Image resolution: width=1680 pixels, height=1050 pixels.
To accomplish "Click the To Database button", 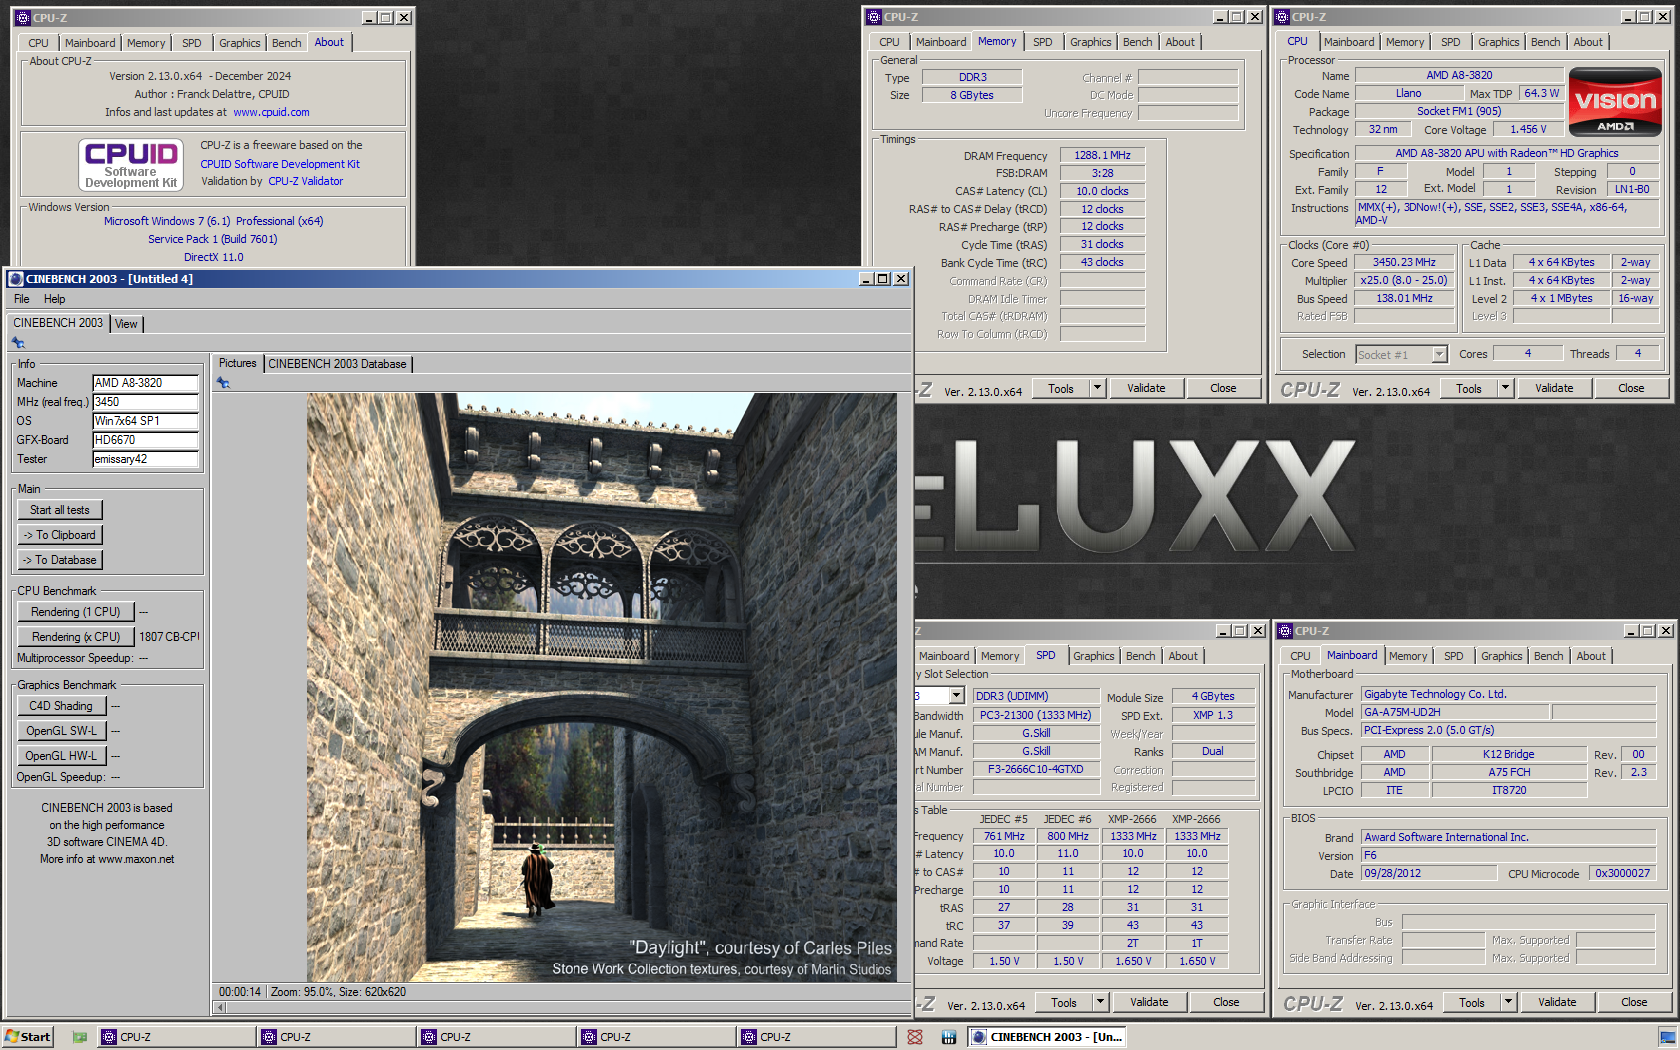I will (60, 560).
